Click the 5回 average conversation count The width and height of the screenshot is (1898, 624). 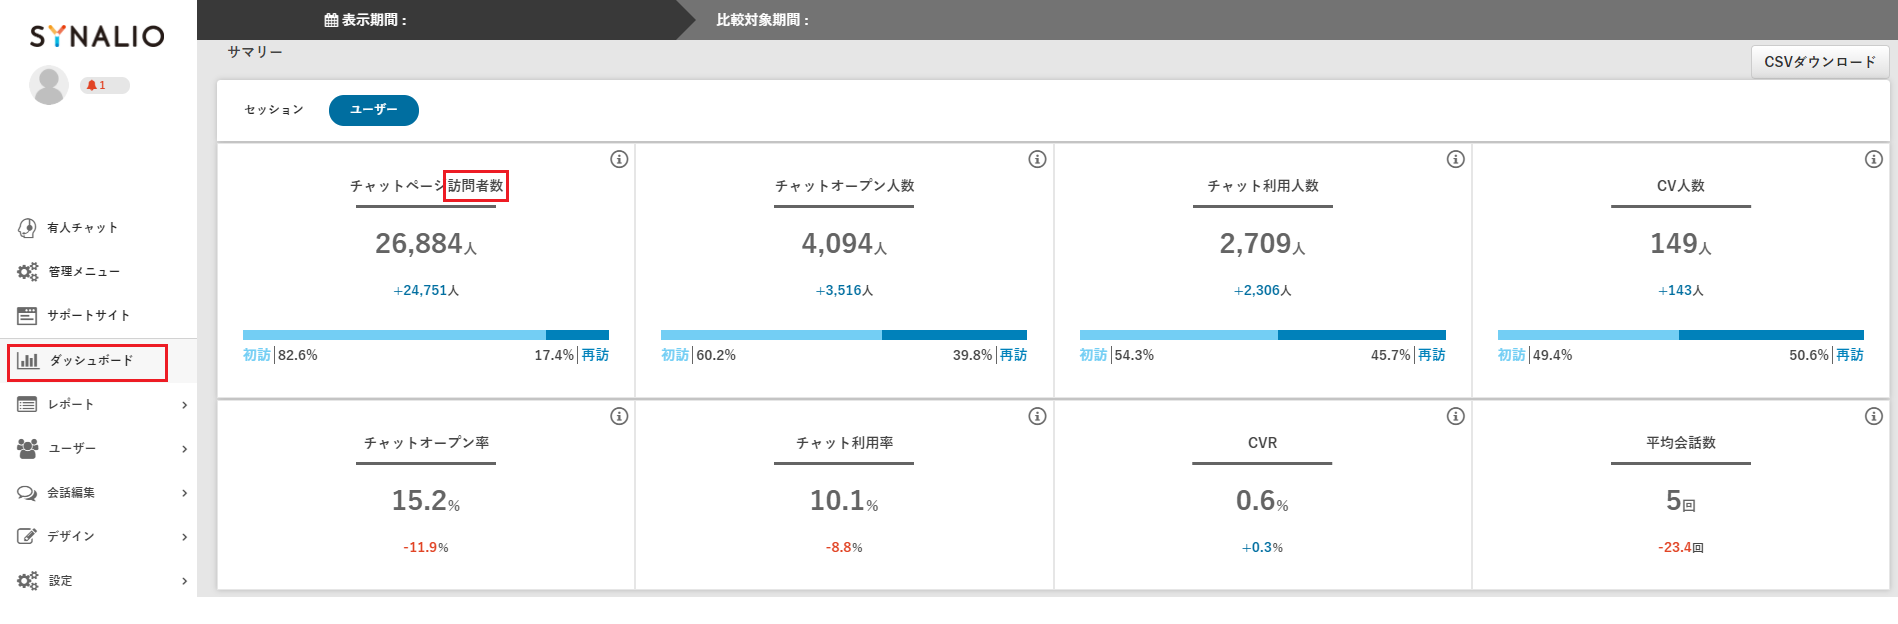click(1681, 501)
